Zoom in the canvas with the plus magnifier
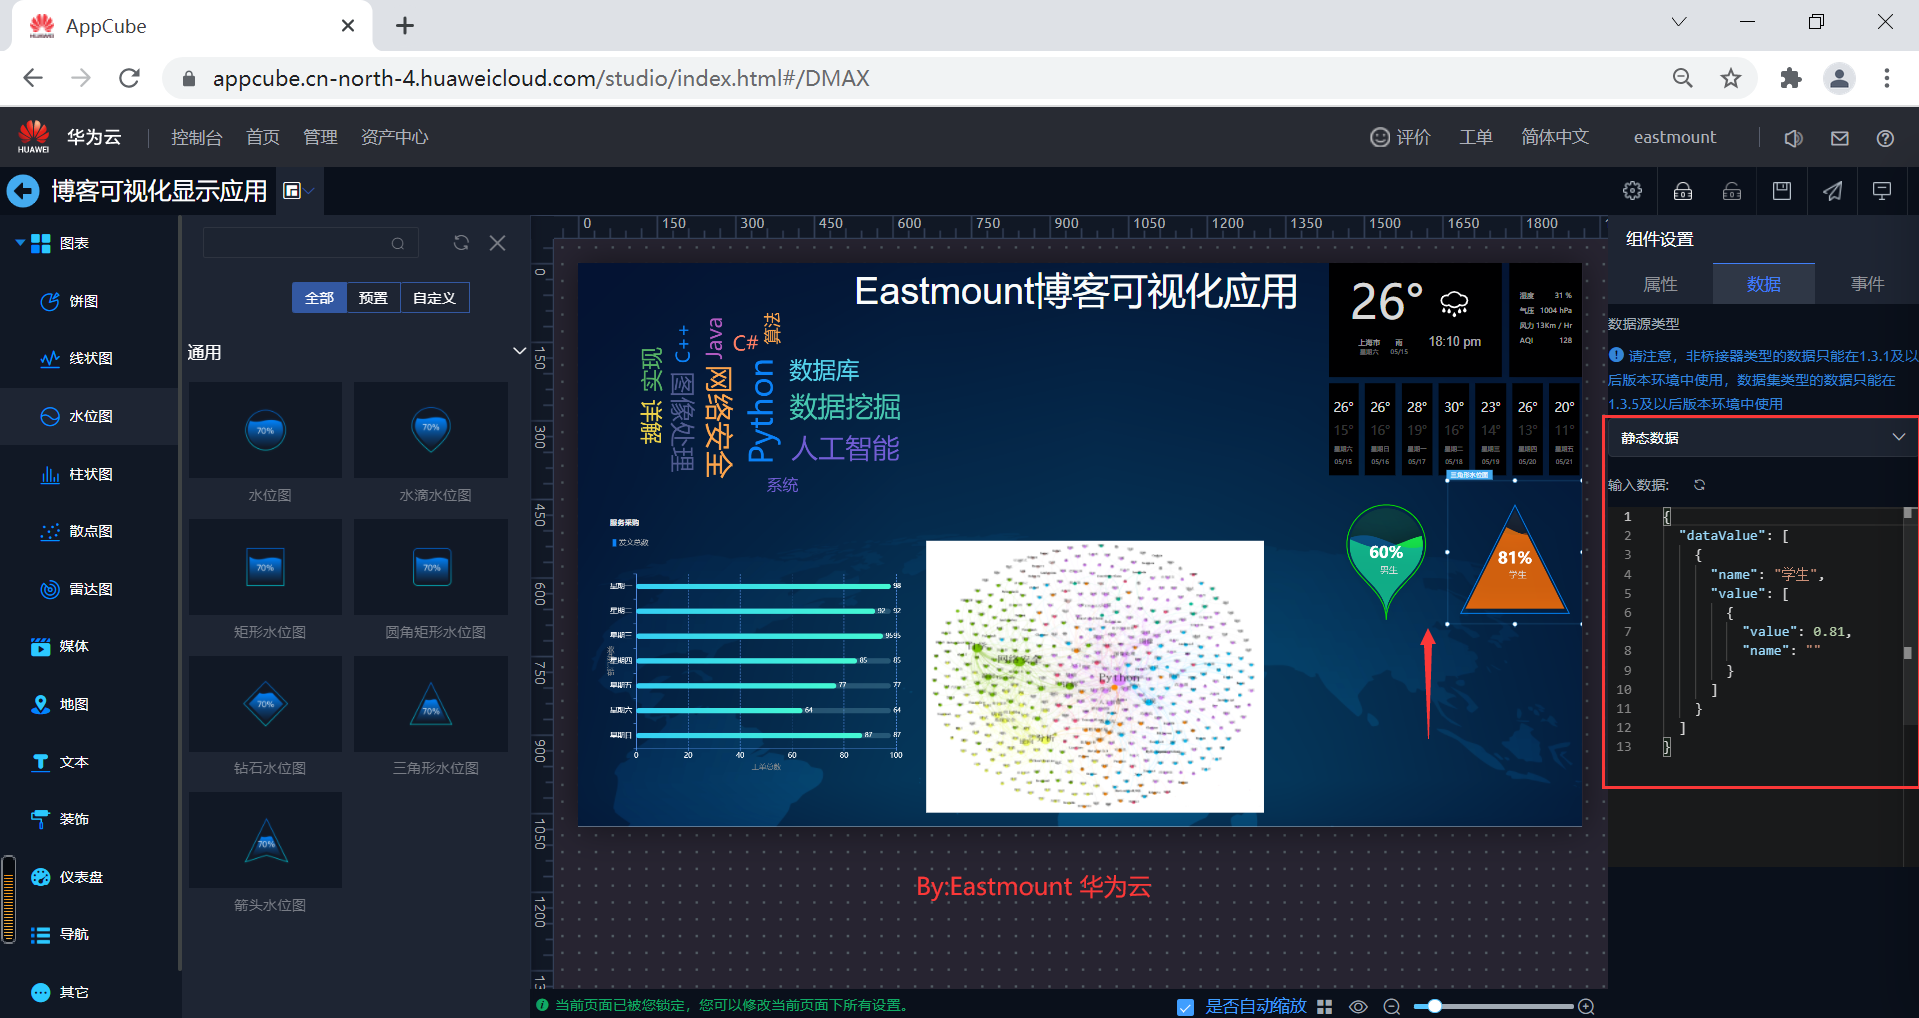This screenshot has height=1018, width=1919. coord(1586,1007)
